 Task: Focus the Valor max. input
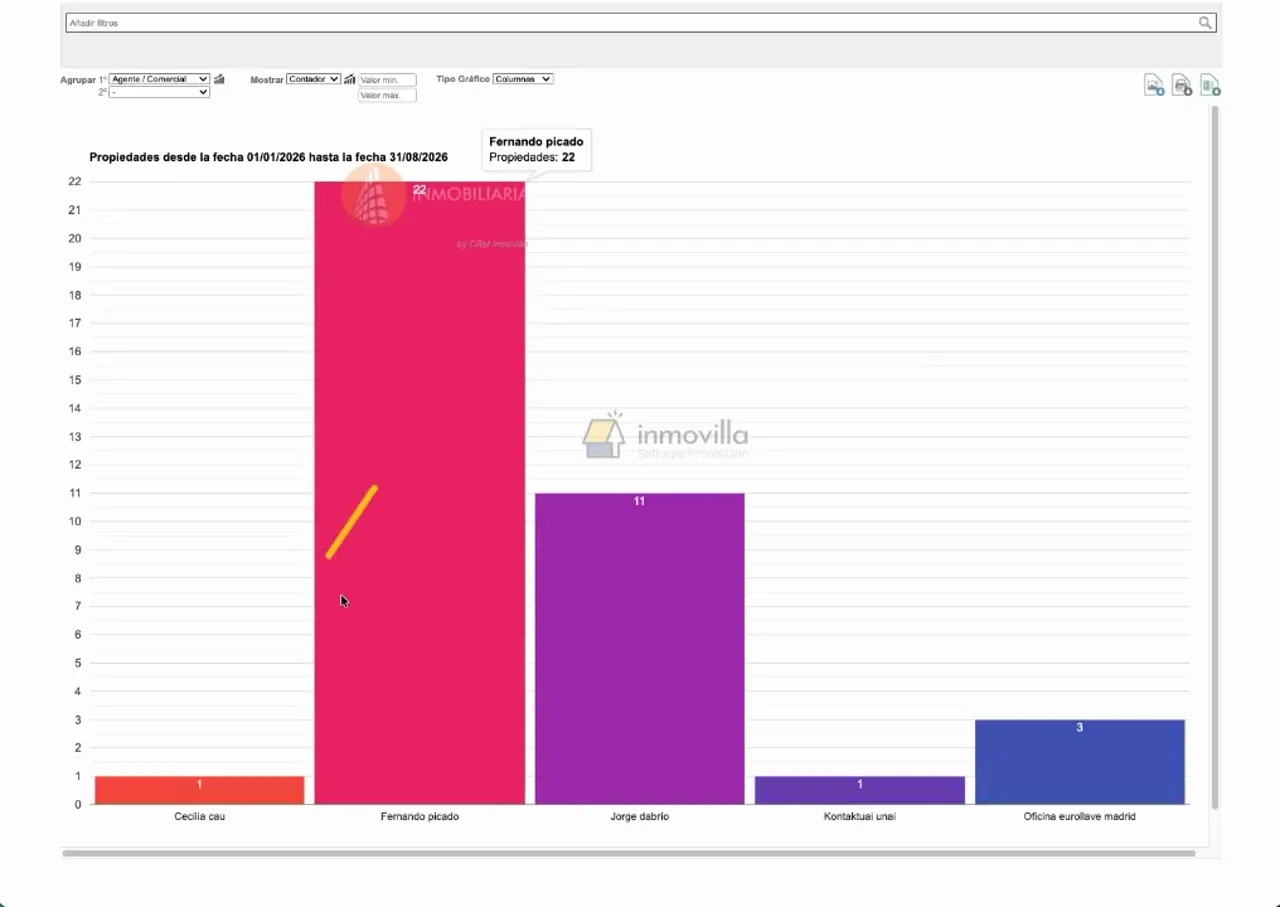[387, 96]
